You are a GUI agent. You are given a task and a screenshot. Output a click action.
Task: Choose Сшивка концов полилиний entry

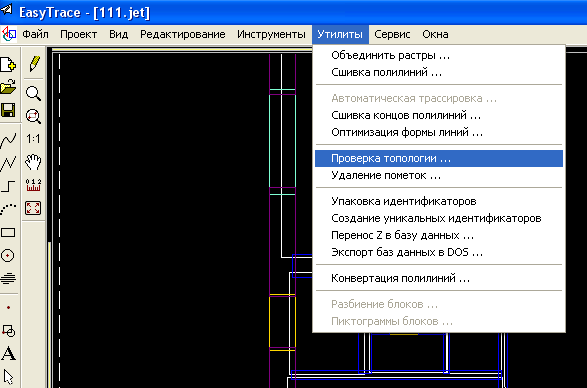point(439,115)
